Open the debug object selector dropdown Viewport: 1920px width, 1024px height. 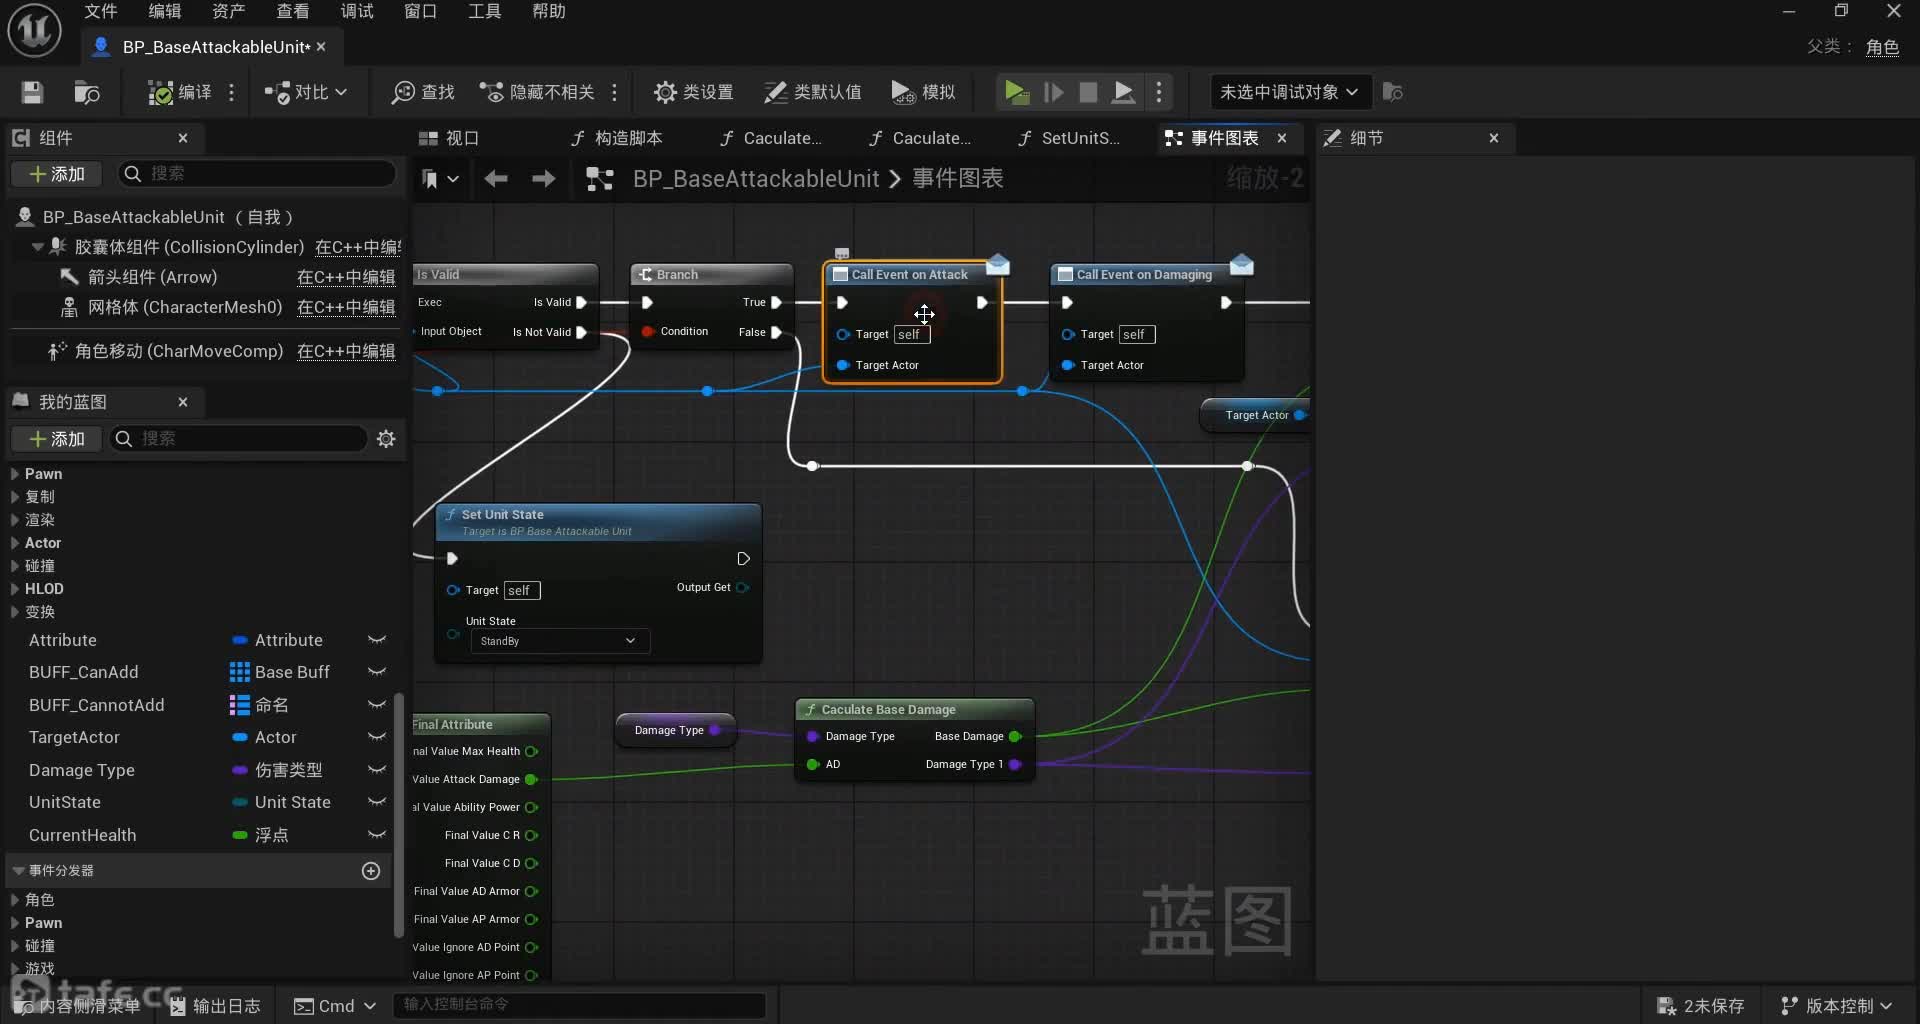pyautogui.click(x=1288, y=92)
